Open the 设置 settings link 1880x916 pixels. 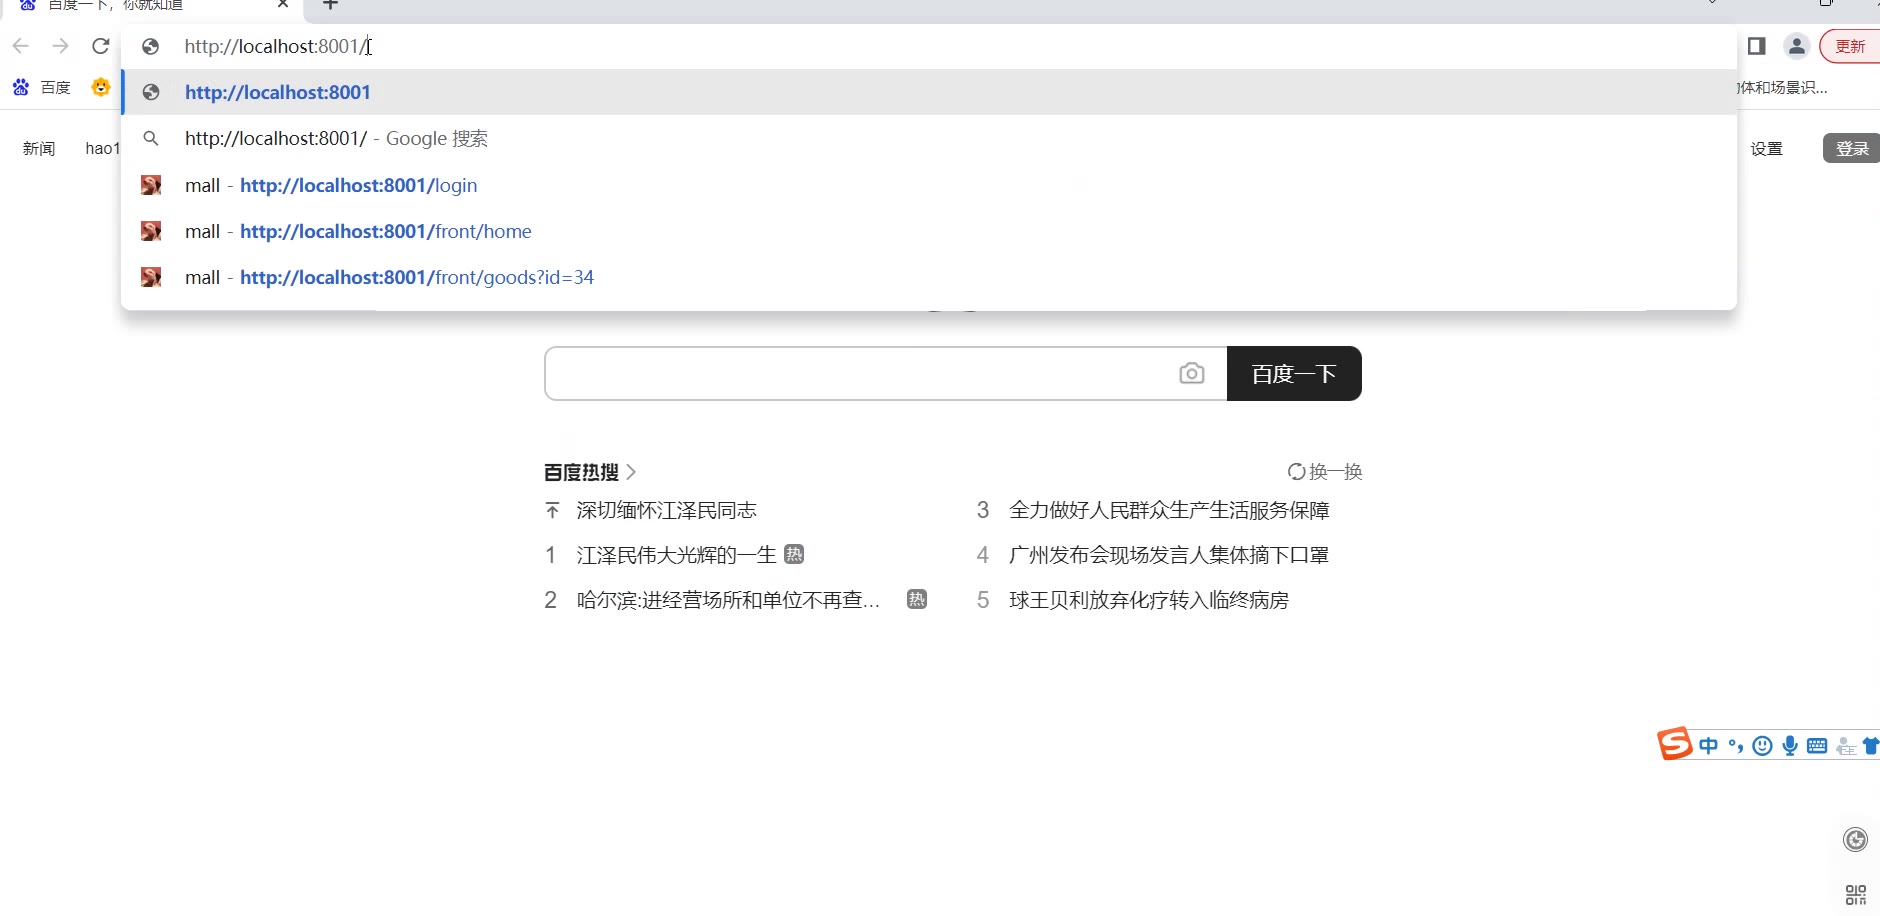(1767, 148)
